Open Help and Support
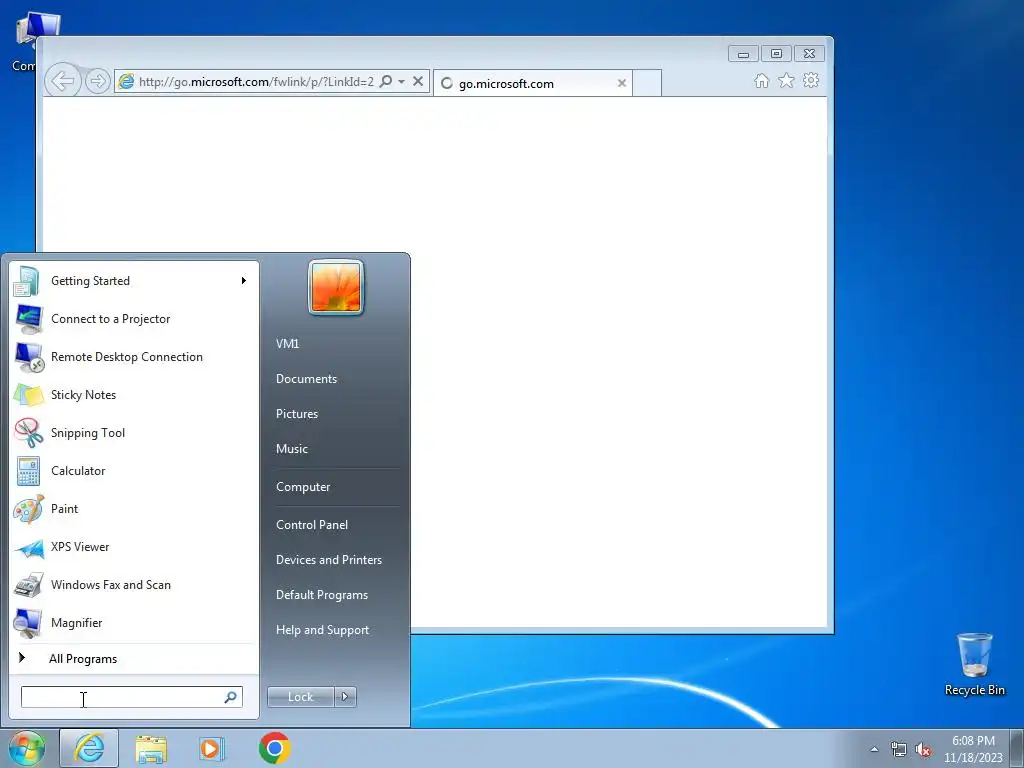The height and width of the screenshot is (768, 1024). point(322,630)
